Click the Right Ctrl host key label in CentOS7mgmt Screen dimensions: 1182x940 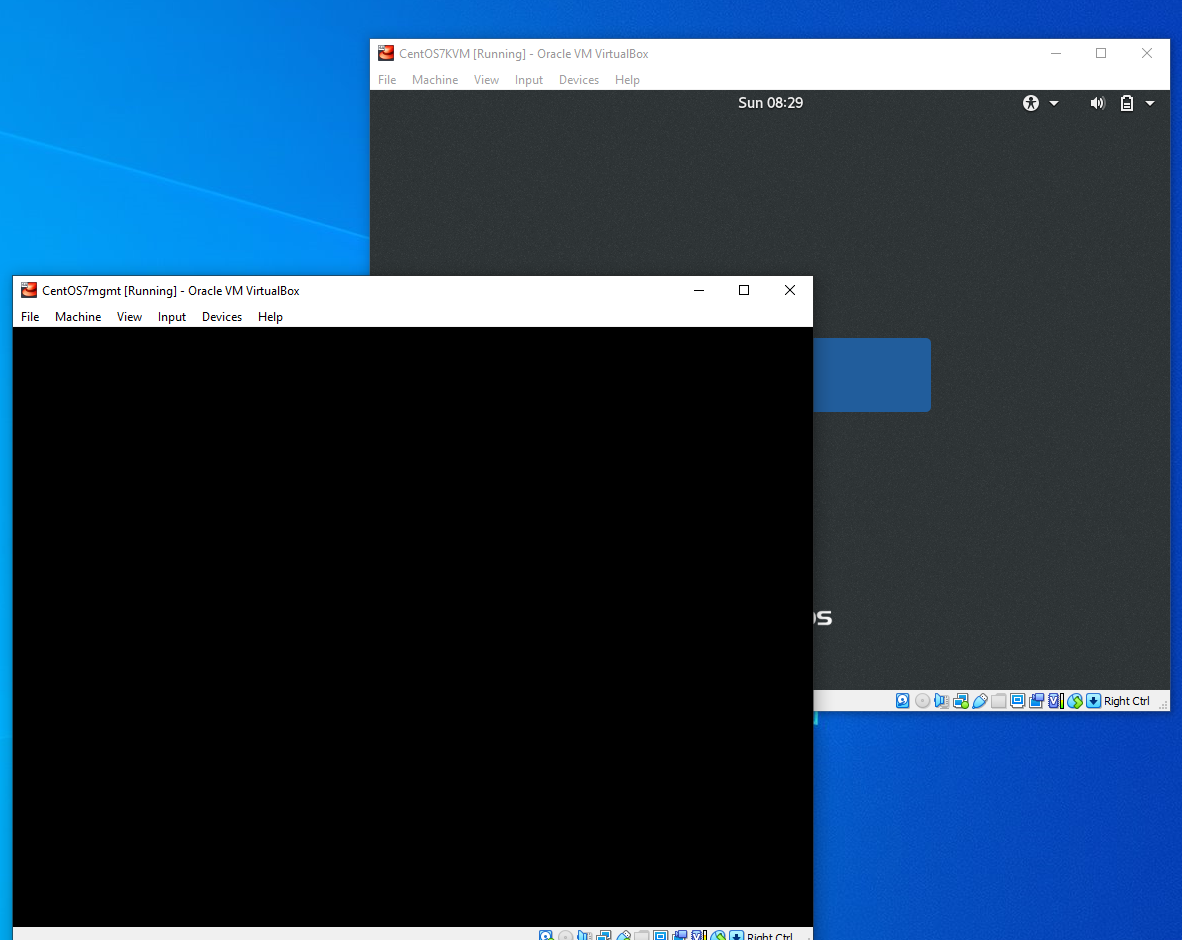tap(770, 935)
